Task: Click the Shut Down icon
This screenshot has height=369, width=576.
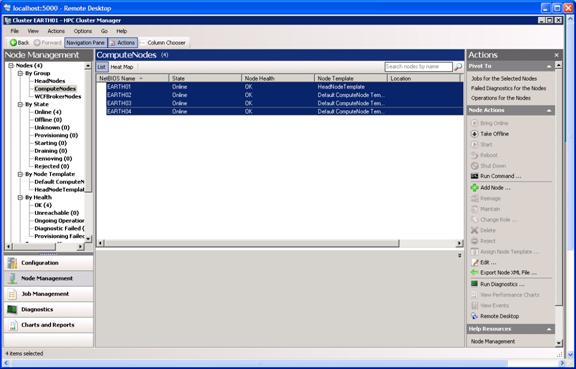Action: click(x=474, y=166)
